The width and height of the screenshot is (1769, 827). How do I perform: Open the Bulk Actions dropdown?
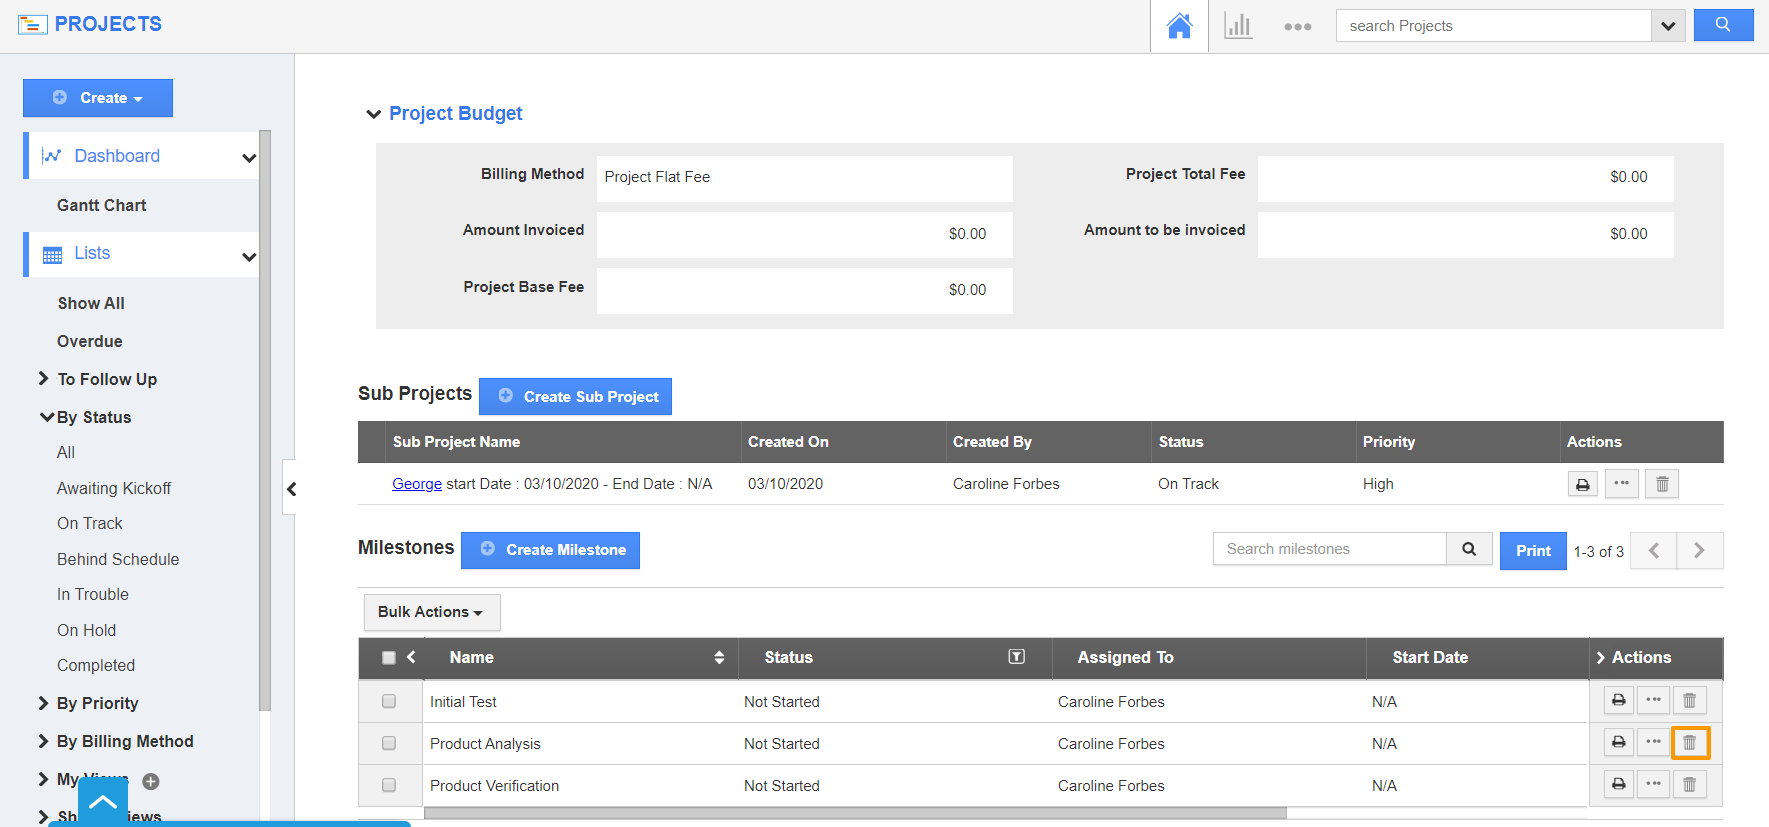pyautogui.click(x=430, y=612)
